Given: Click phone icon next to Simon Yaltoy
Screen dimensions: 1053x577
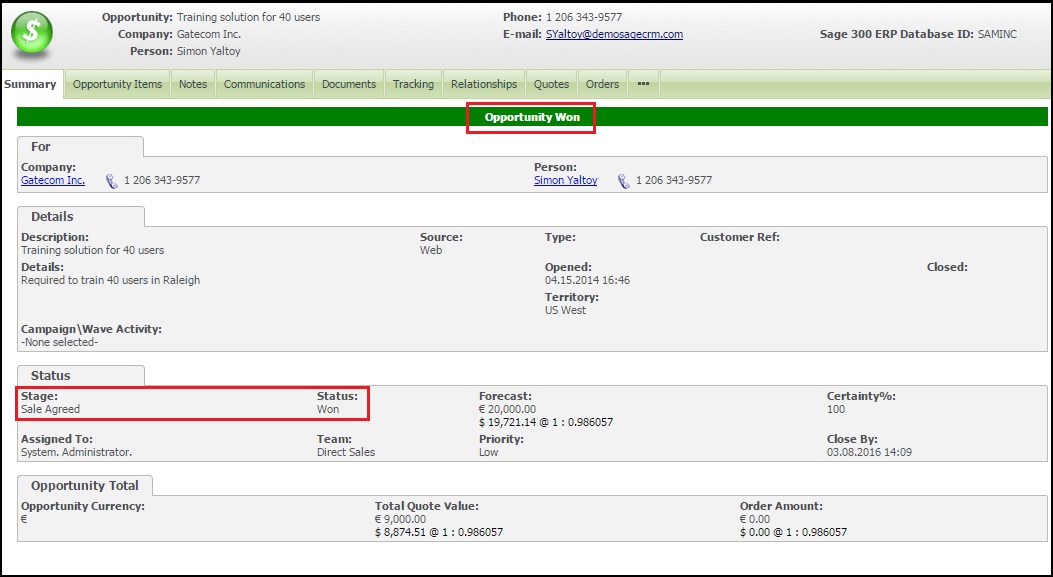Looking at the screenshot, I should point(624,181).
